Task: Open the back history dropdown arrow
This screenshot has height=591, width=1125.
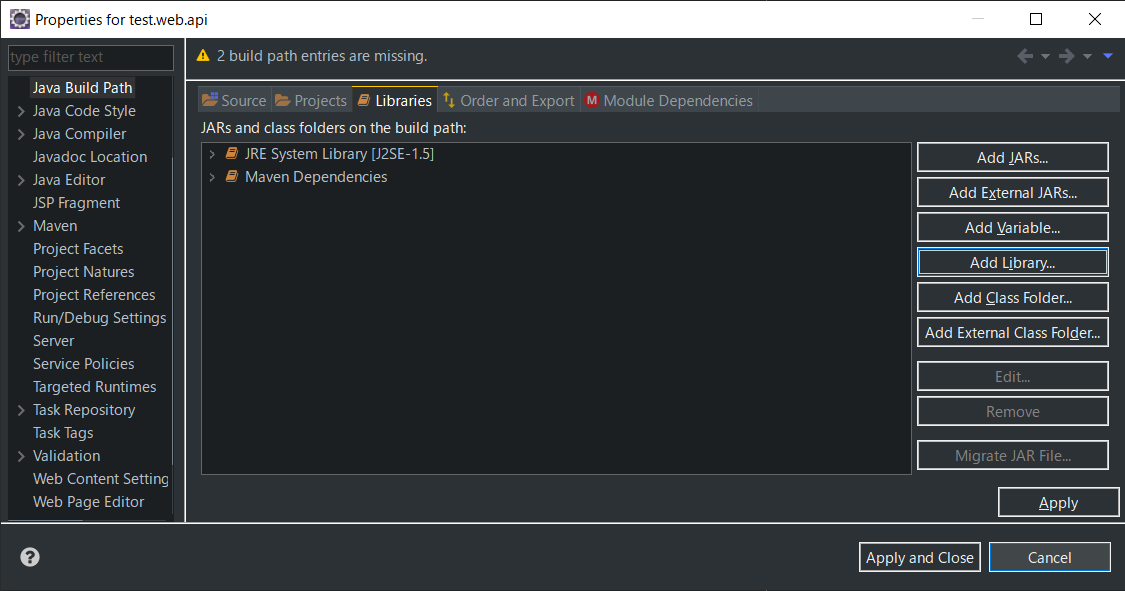Action: (1045, 56)
